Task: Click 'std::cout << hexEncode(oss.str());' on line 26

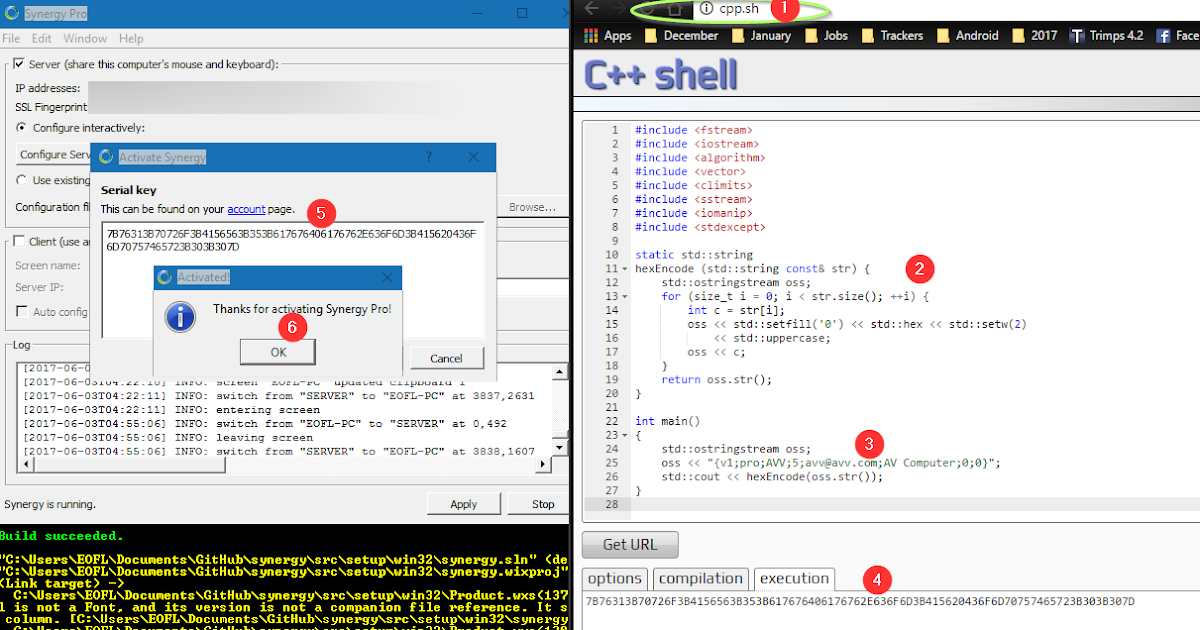Action: click(x=772, y=477)
